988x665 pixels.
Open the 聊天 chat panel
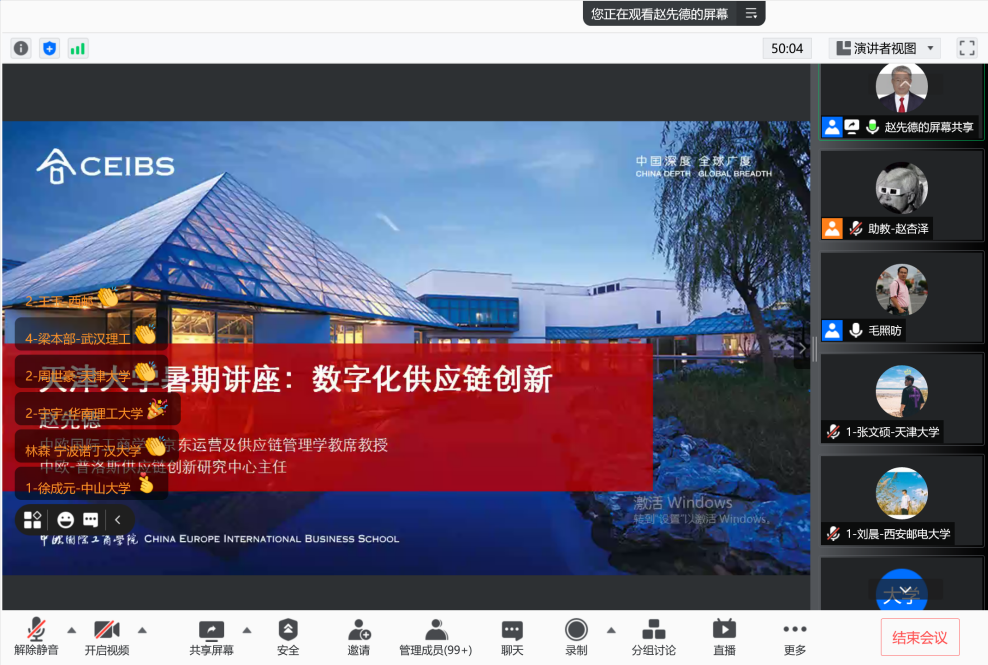(512, 637)
